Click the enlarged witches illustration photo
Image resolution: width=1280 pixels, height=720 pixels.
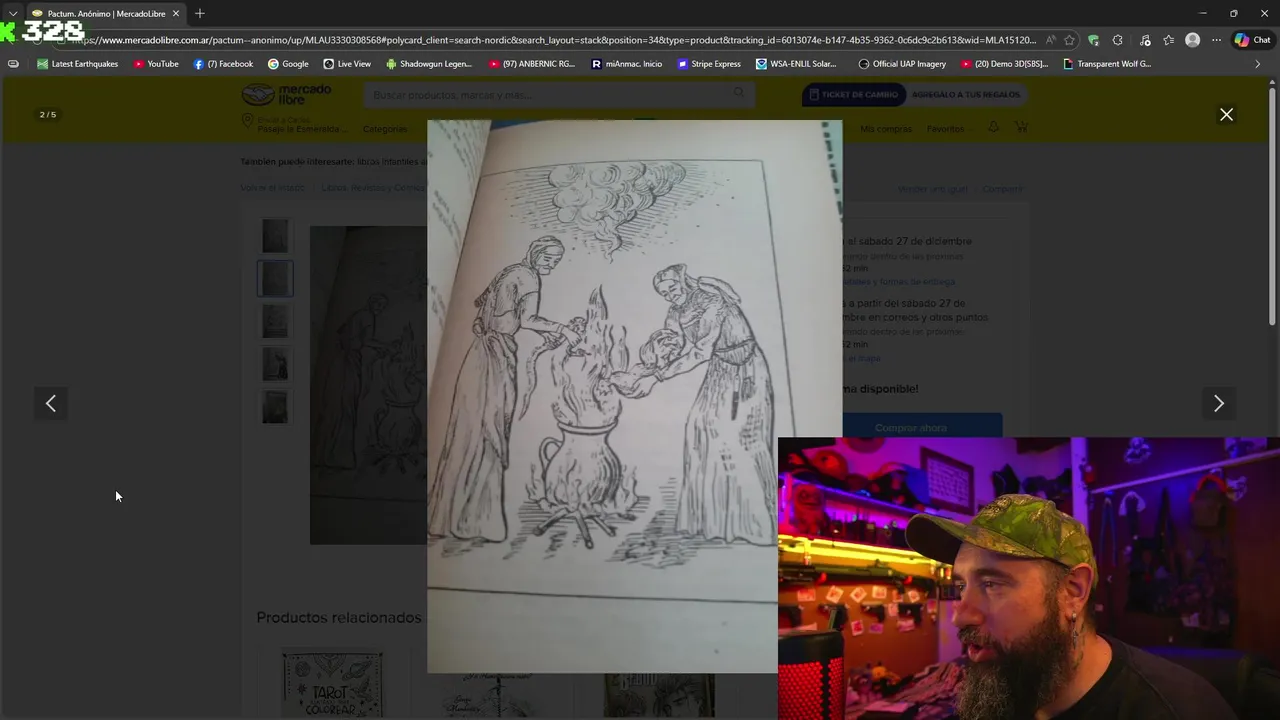pos(634,396)
